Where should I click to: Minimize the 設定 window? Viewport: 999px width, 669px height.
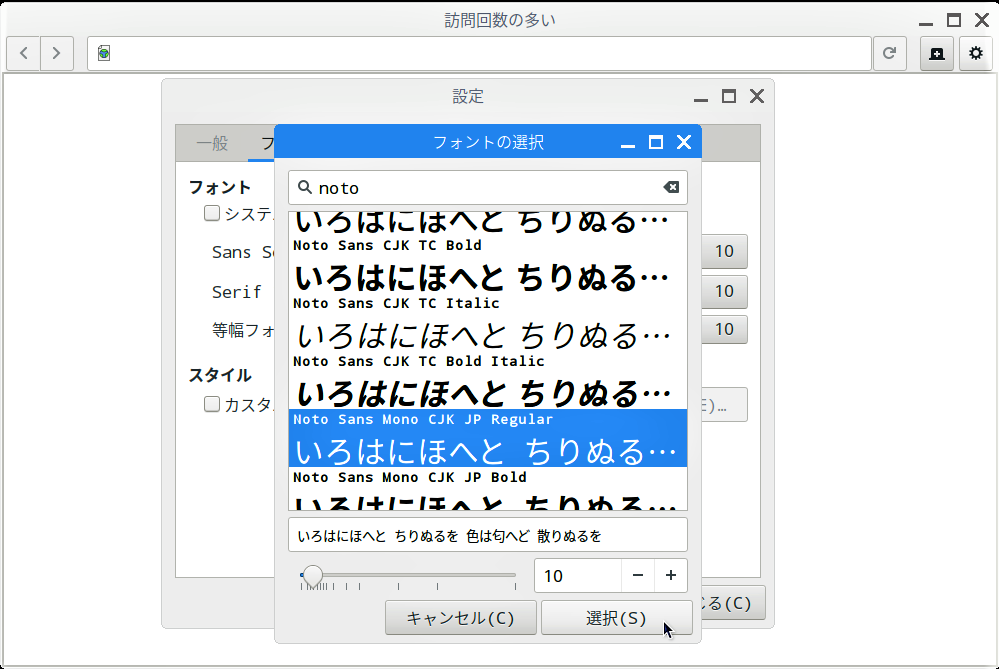701,99
